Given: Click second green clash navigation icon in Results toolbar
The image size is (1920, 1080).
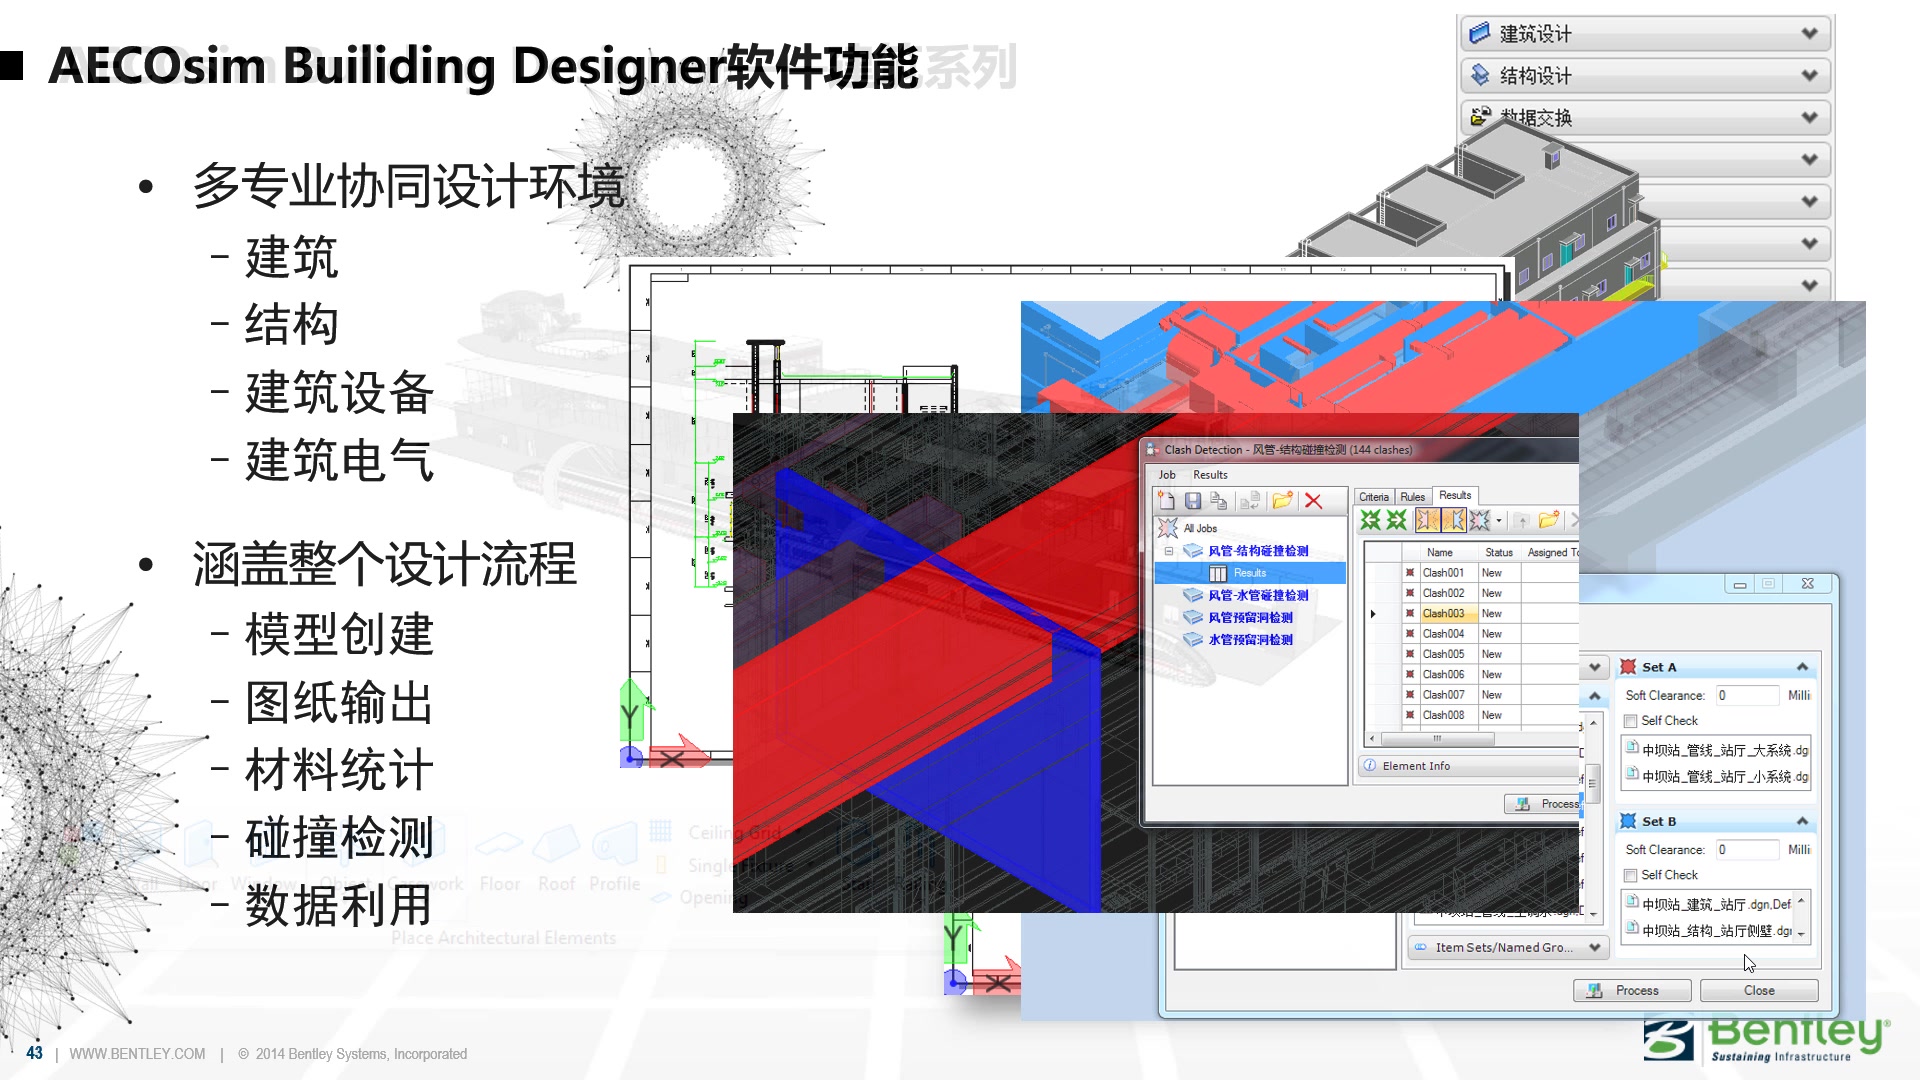Looking at the screenshot, I should 1397,520.
